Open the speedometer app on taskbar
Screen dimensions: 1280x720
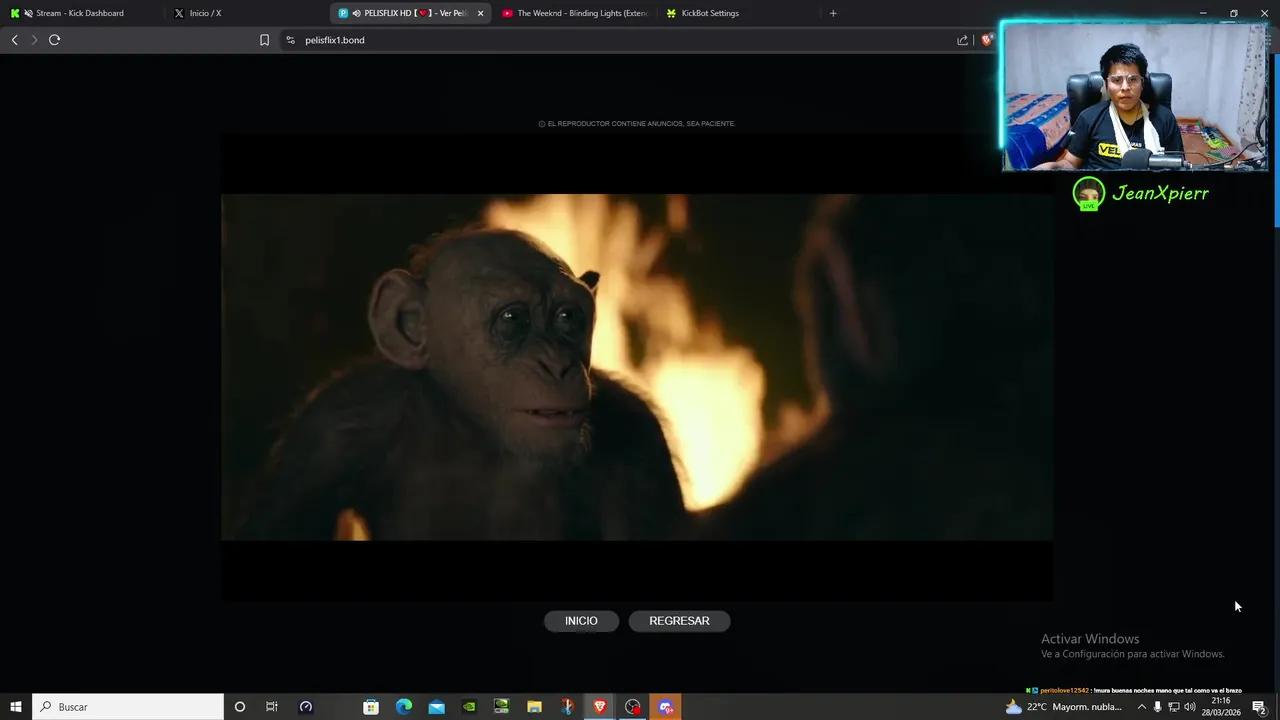point(306,707)
